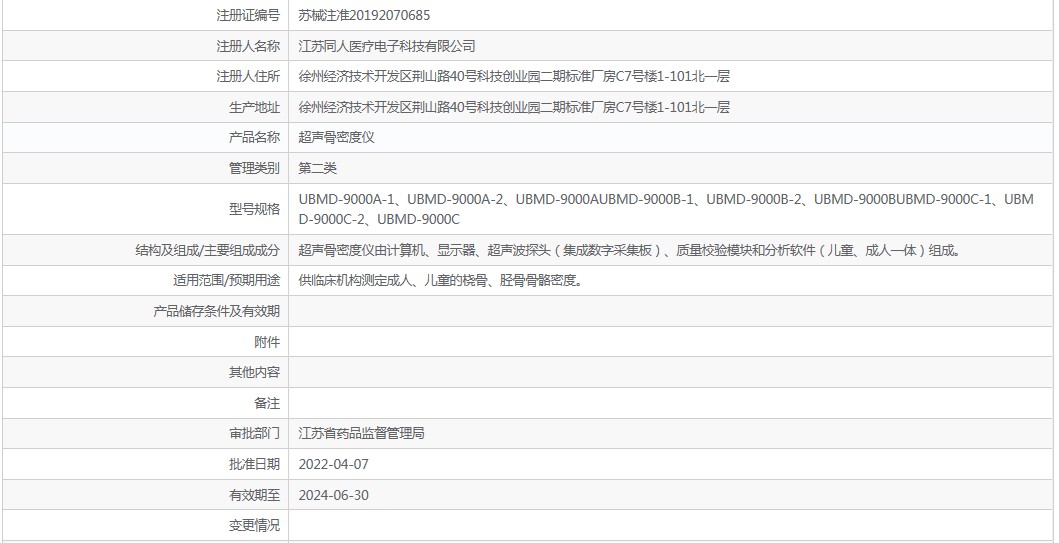
Task: Select management category 第二类
Action: tap(317, 168)
